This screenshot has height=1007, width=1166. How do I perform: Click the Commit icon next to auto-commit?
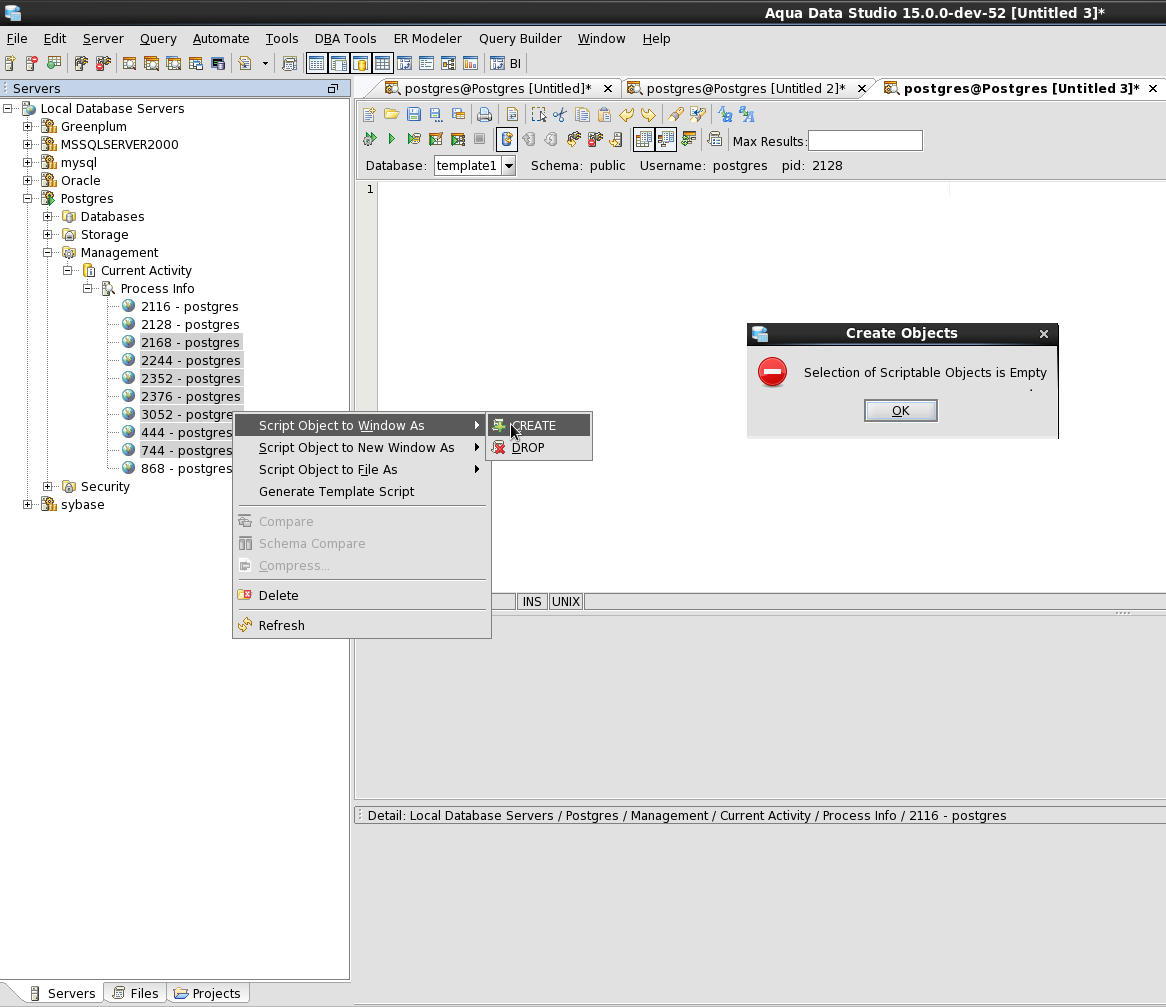point(529,139)
